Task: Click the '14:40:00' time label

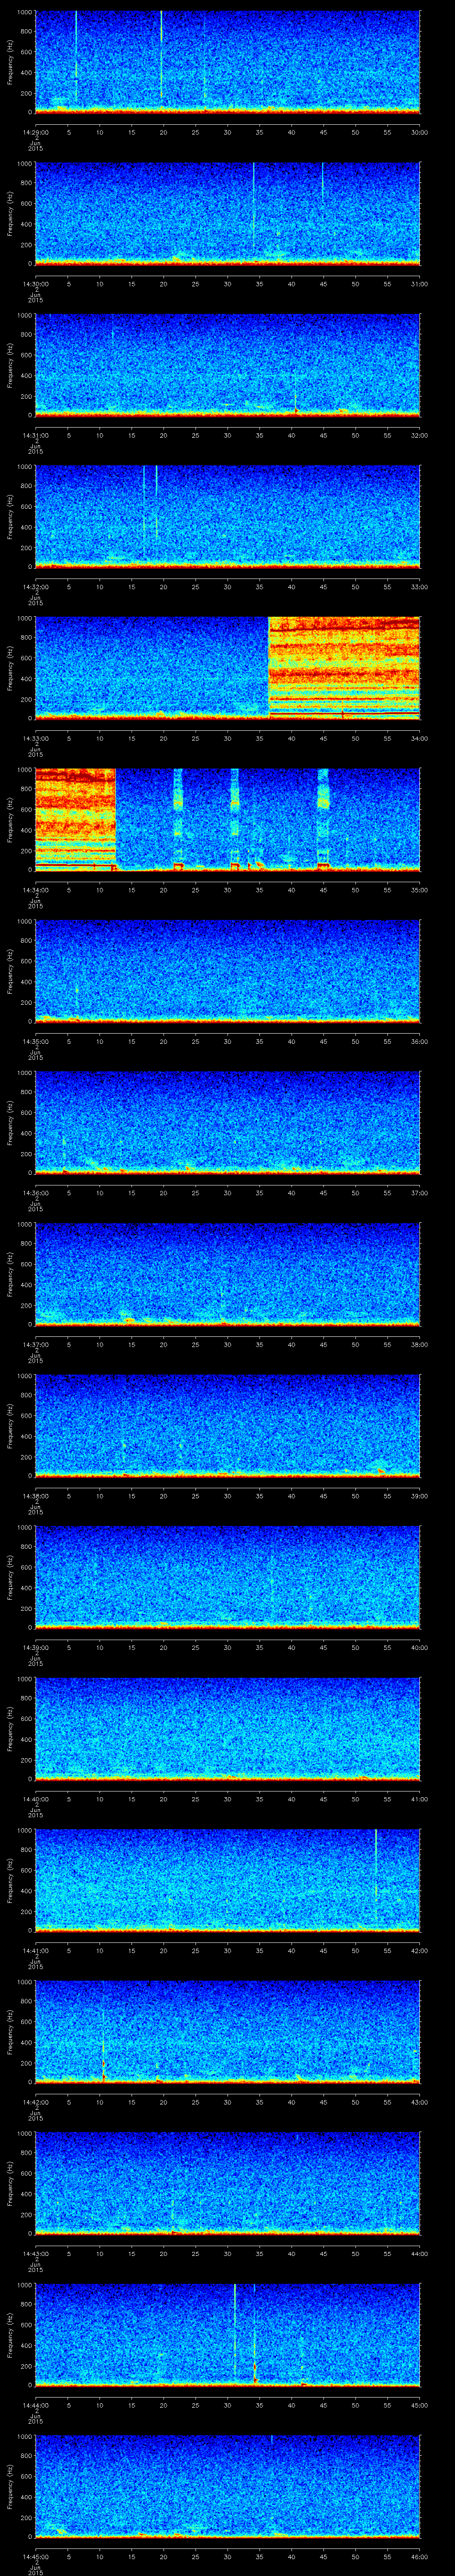Action: (x=35, y=1799)
